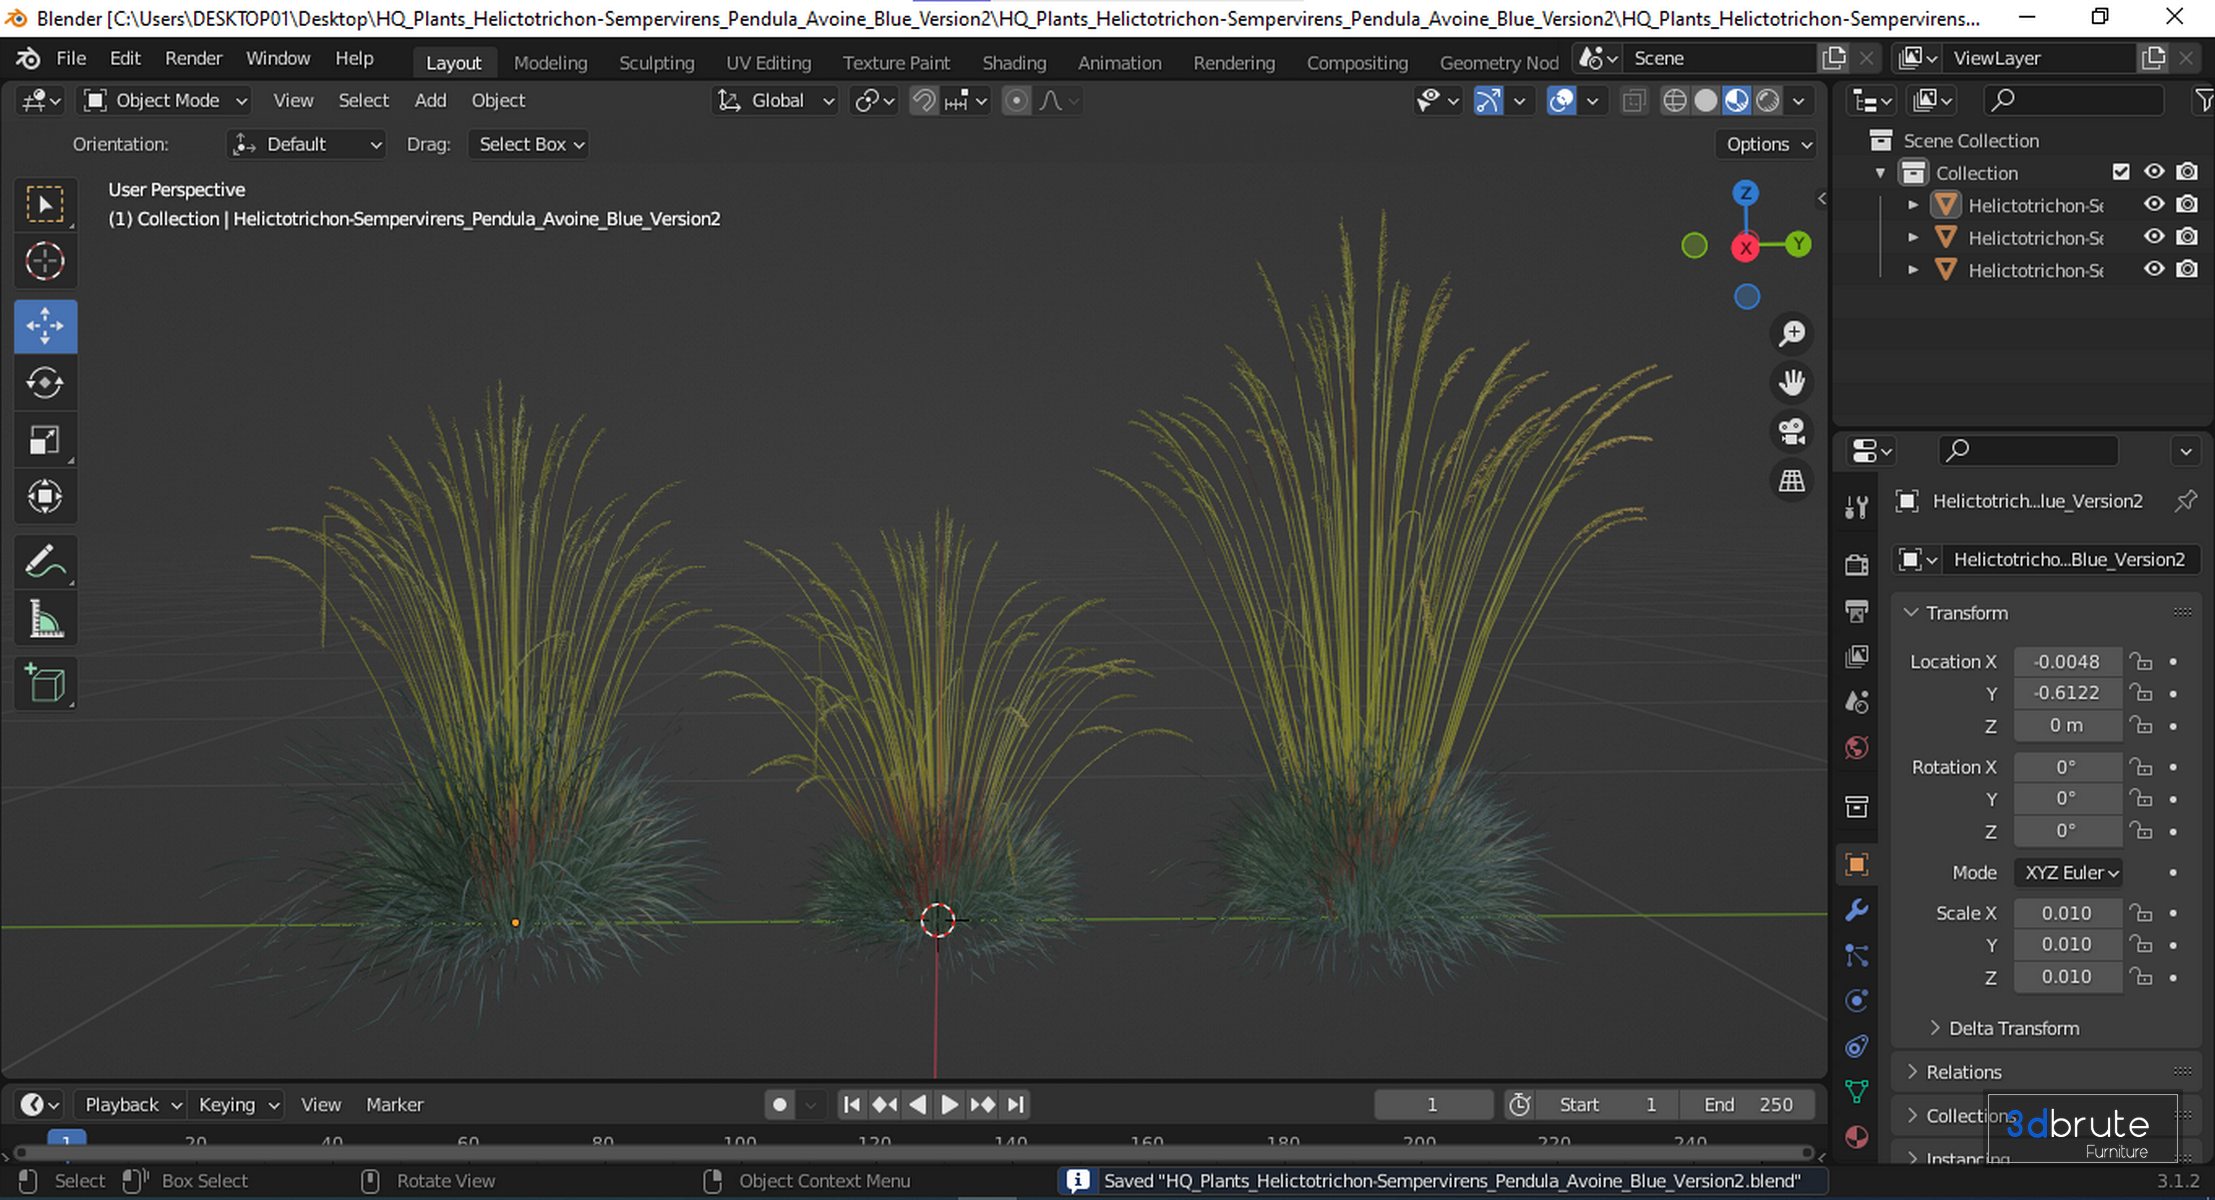The height and width of the screenshot is (1200, 2215).
Task: Open the Modifier properties wrench tab
Action: [1856, 910]
